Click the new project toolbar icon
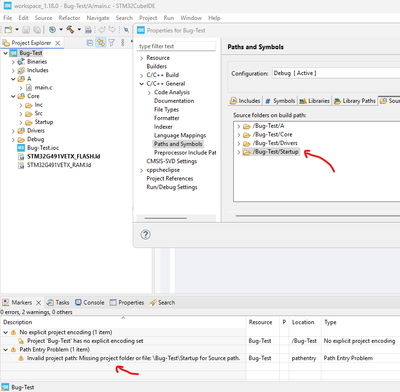The width and height of the screenshot is (400, 392). tap(8, 30)
